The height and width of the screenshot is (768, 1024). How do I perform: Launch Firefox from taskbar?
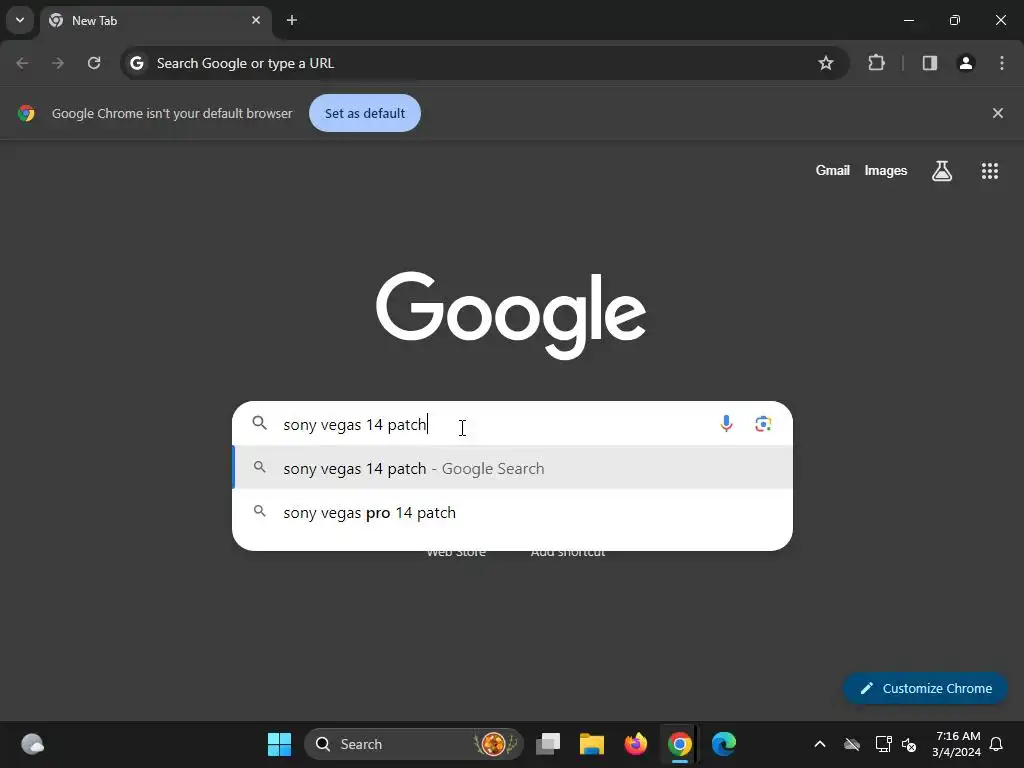635,744
